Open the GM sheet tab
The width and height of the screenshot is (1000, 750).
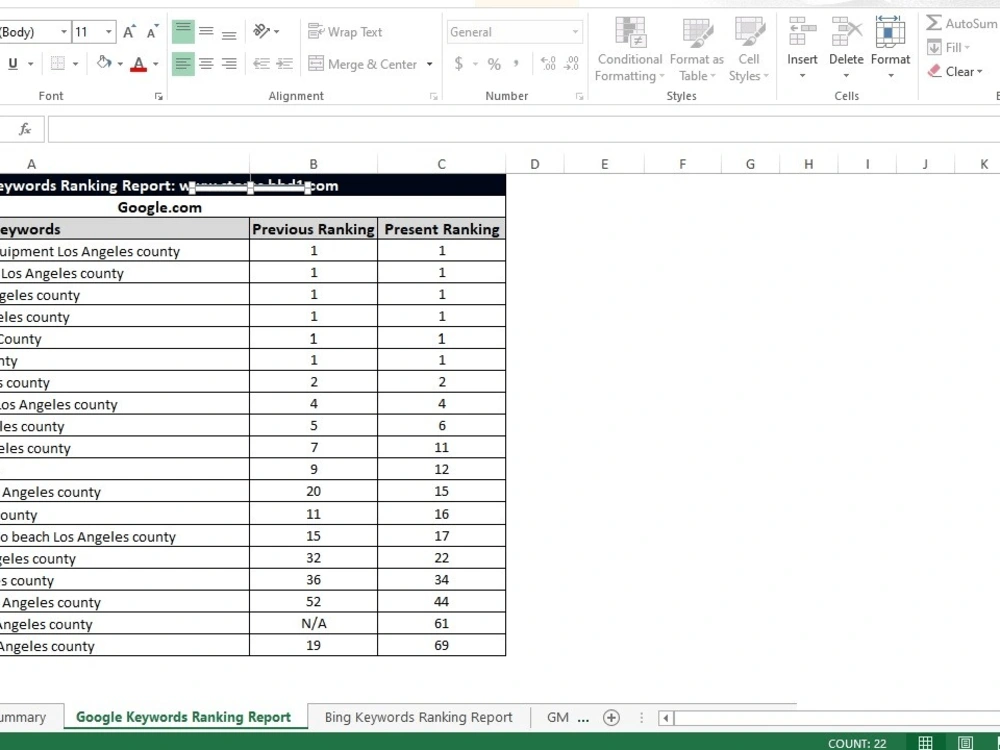(558, 717)
